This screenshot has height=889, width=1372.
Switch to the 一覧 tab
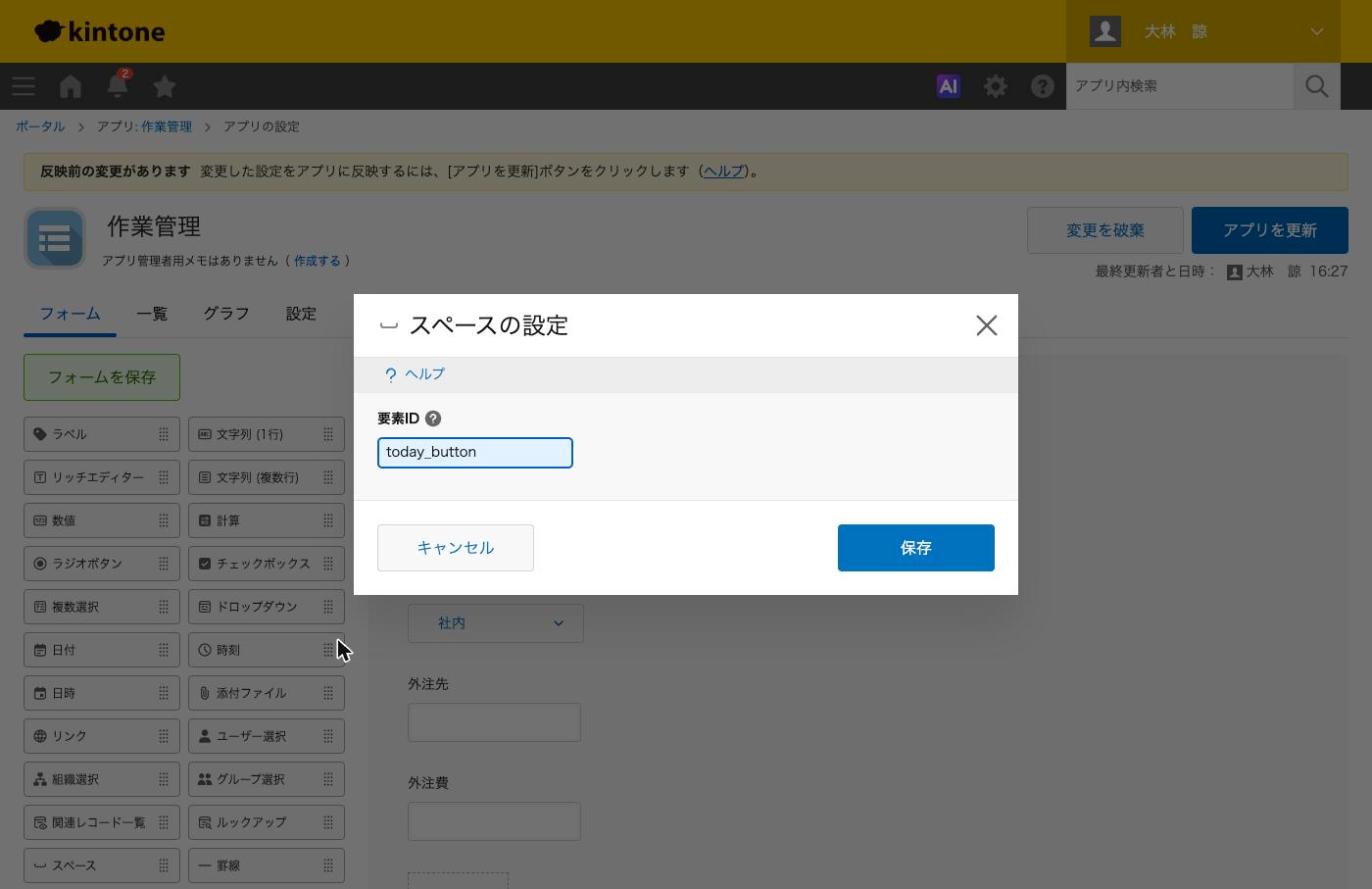[x=152, y=314]
